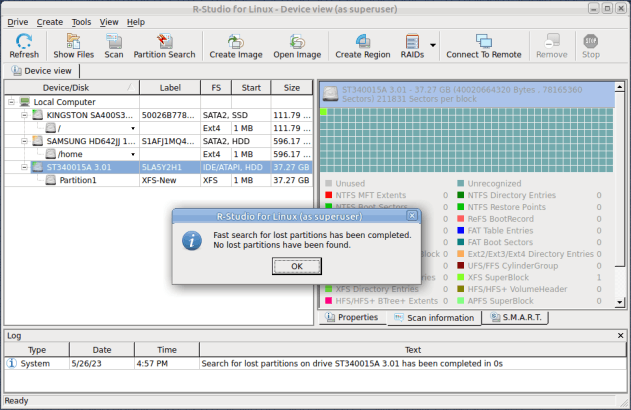Click OK in the search completed dialog
This screenshot has width=631, height=410.
[x=297, y=266]
